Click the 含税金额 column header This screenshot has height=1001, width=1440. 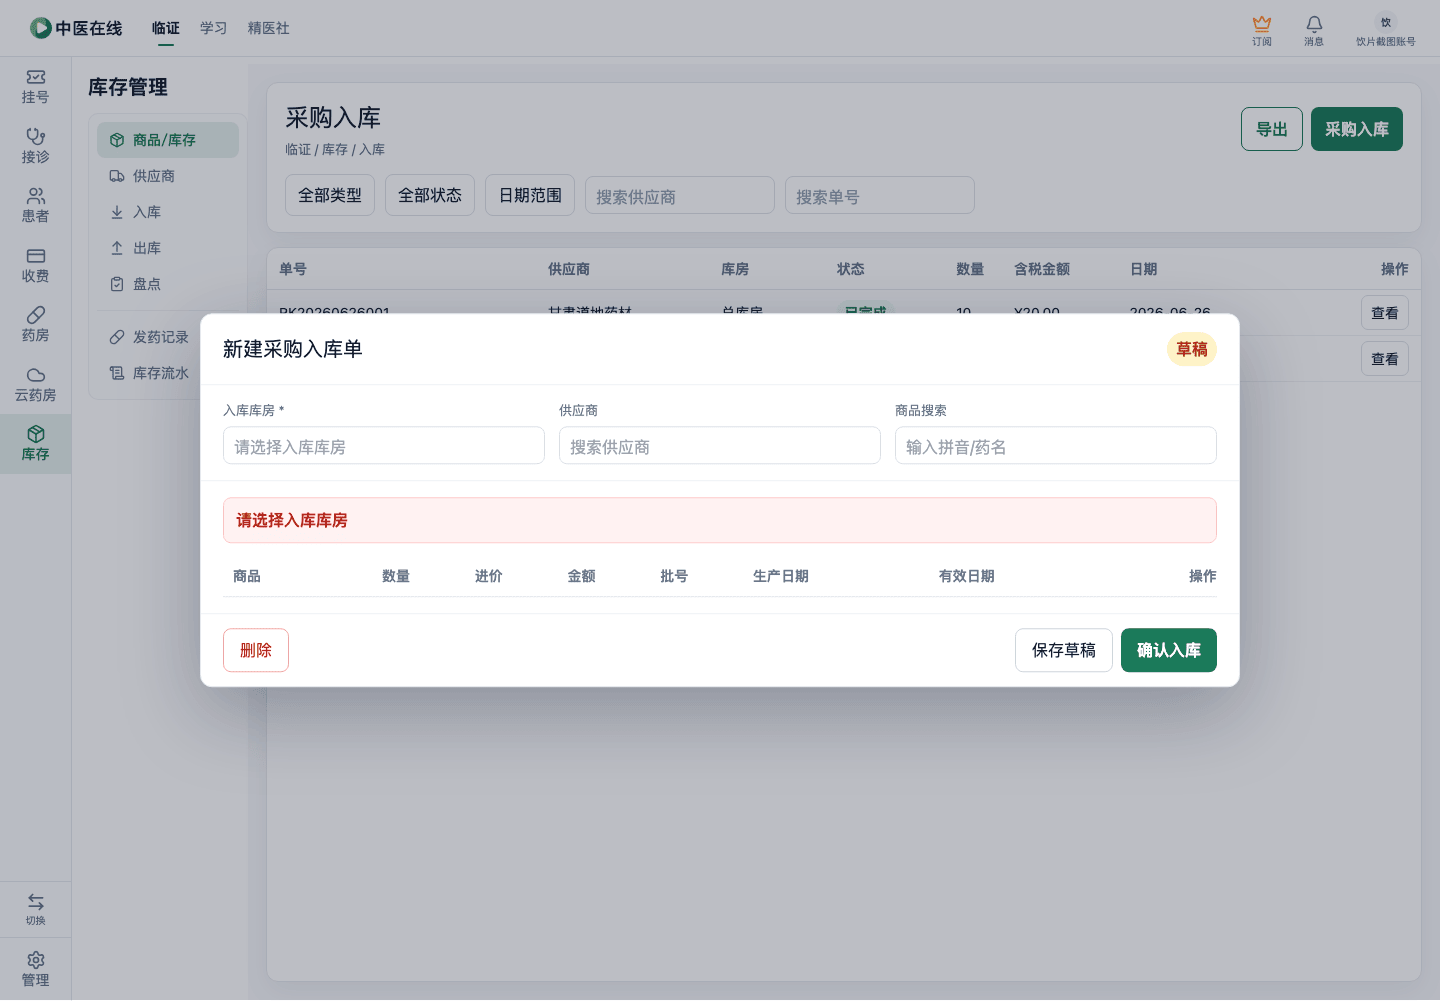(x=1042, y=269)
